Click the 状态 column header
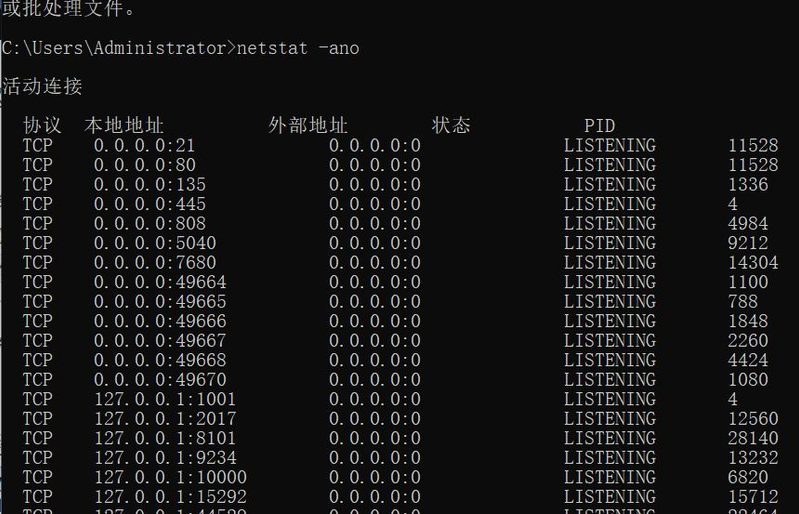Screen dimensions: 799x514 coord(451,126)
